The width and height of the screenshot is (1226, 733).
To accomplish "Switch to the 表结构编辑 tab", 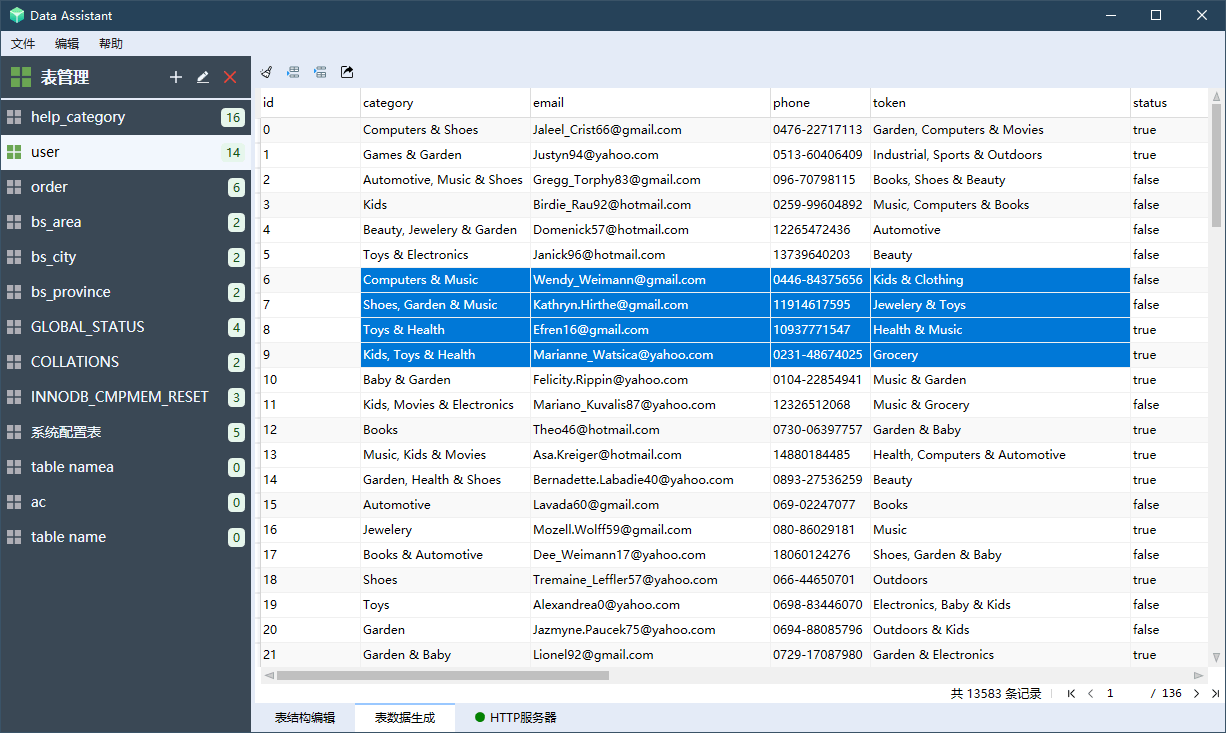I will click(305, 718).
